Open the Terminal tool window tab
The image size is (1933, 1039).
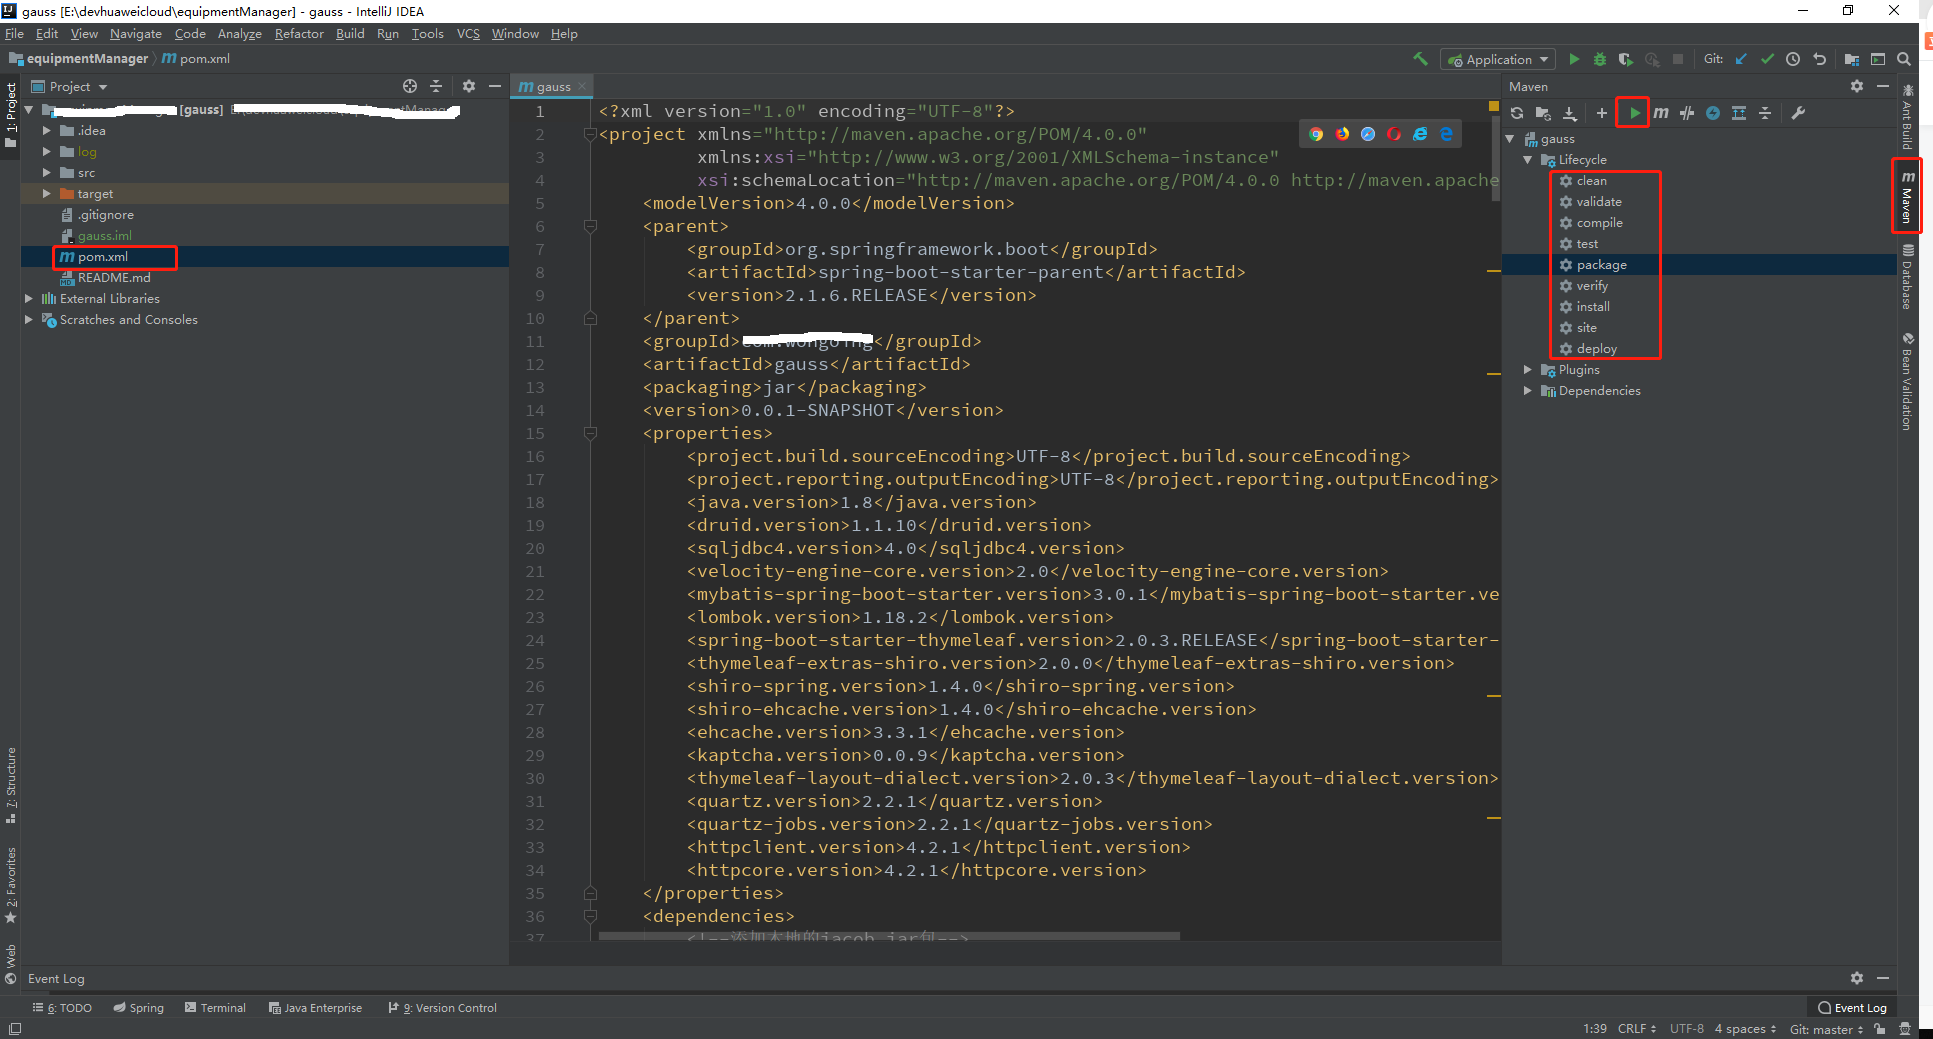tap(215, 1008)
